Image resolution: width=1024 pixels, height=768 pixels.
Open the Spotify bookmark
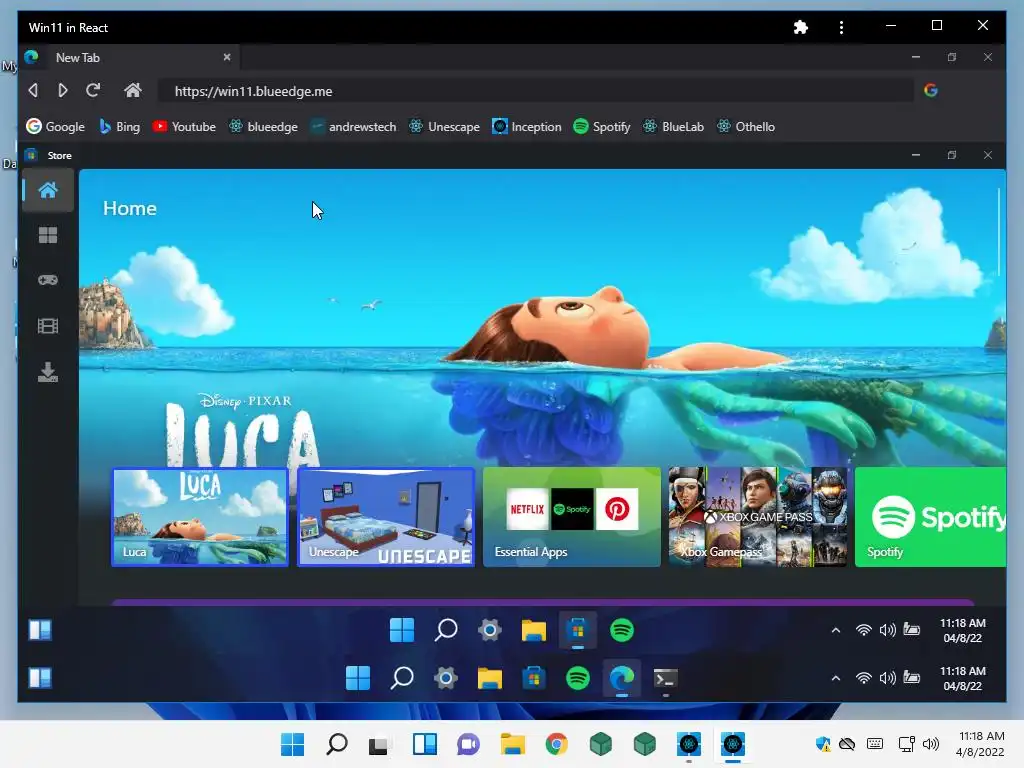(601, 127)
